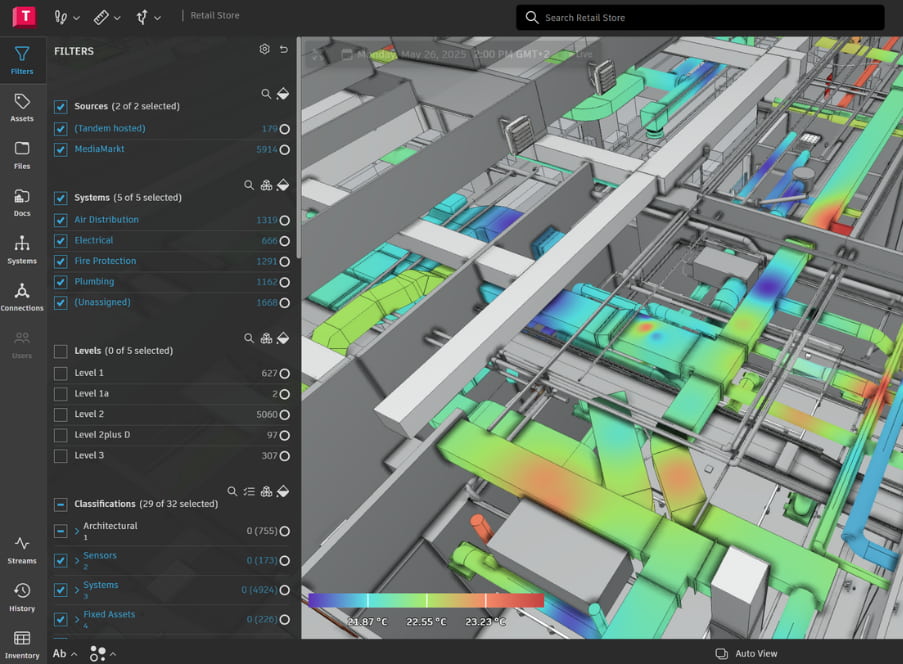903x664 pixels.
Task: Open the History panel
Action: click(x=22, y=596)
